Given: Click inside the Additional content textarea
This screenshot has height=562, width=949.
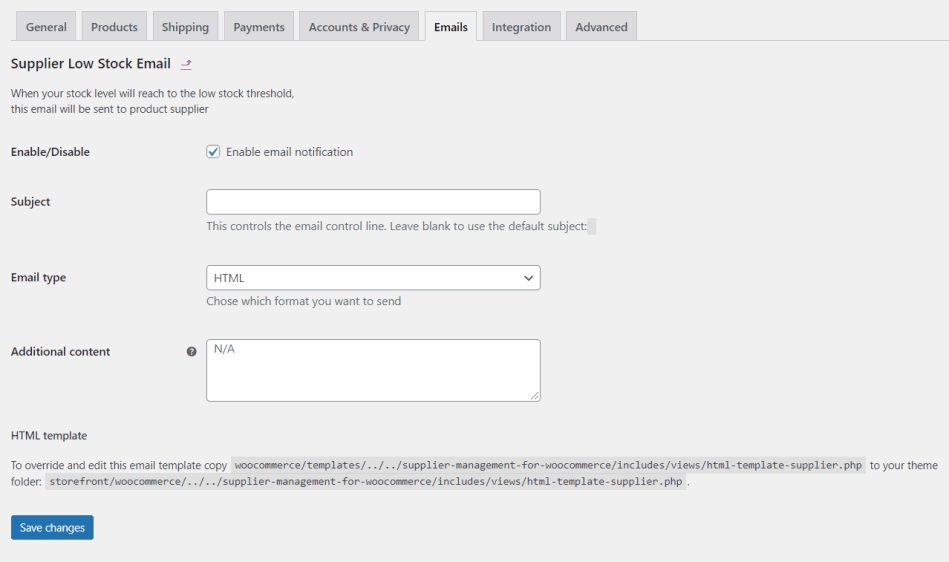Looking at the screenshot, I should (373, 370).
